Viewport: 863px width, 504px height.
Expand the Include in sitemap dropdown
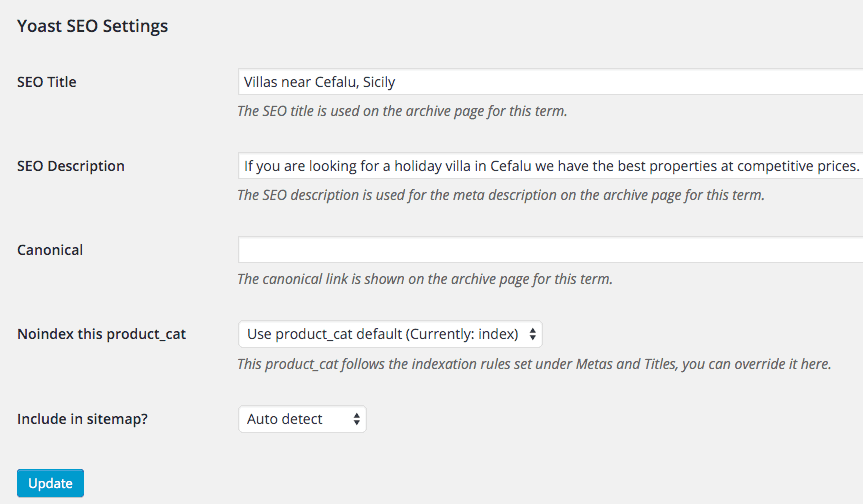302,419
